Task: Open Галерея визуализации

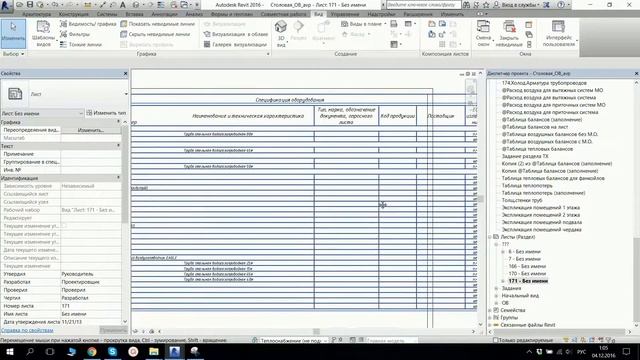Action: tap(235, 44)
